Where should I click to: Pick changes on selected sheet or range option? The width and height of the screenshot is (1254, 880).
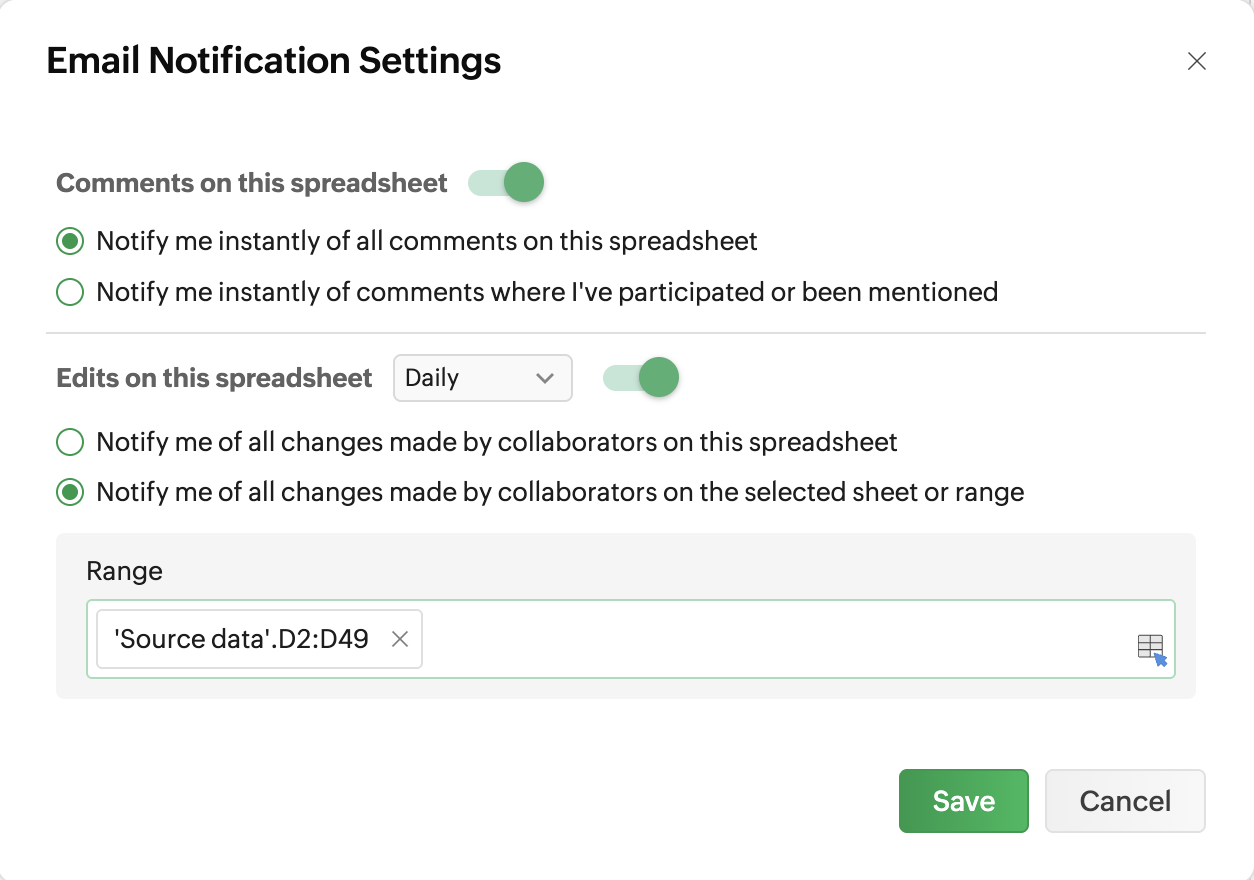tap(70, 492)
